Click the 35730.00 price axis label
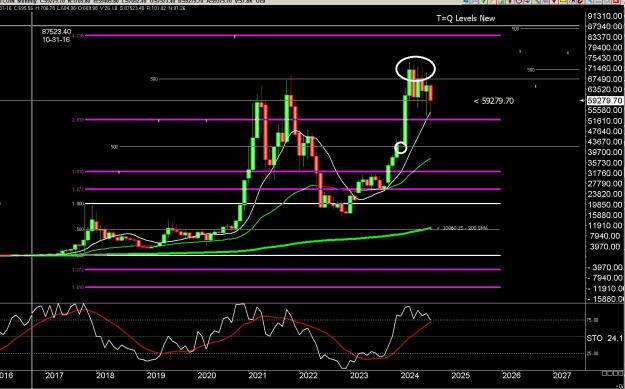Viewport: 625px width, 389px height. click(x=605, y=163)
